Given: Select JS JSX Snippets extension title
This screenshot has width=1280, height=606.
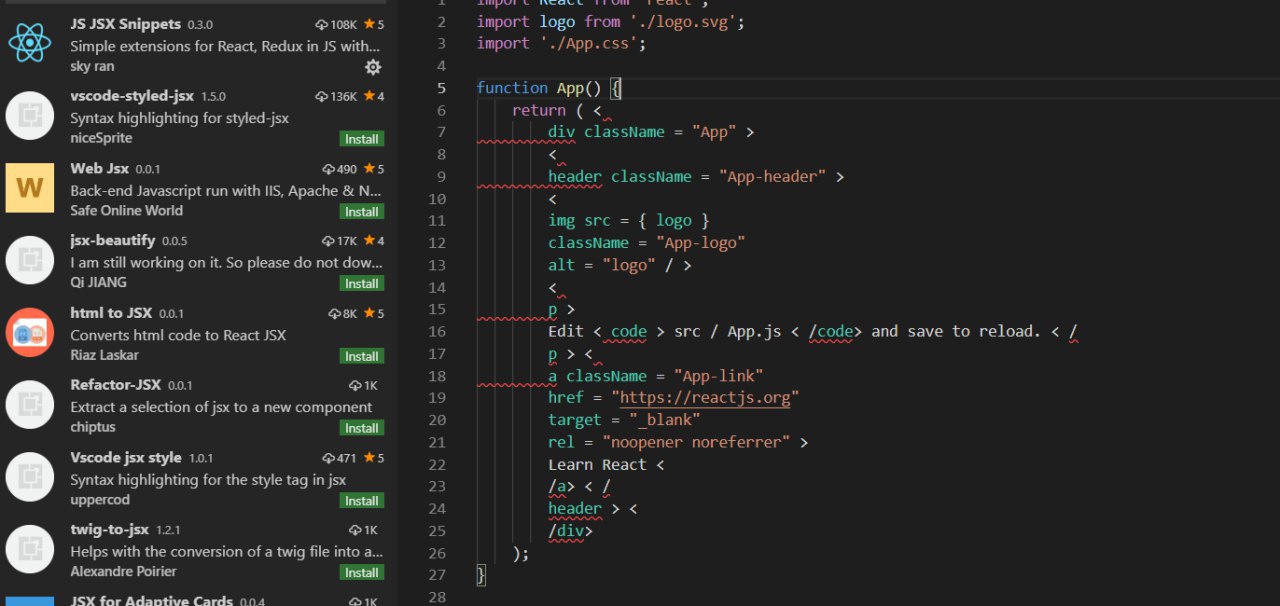Looking at the screenshot, I should coord(126,24).
